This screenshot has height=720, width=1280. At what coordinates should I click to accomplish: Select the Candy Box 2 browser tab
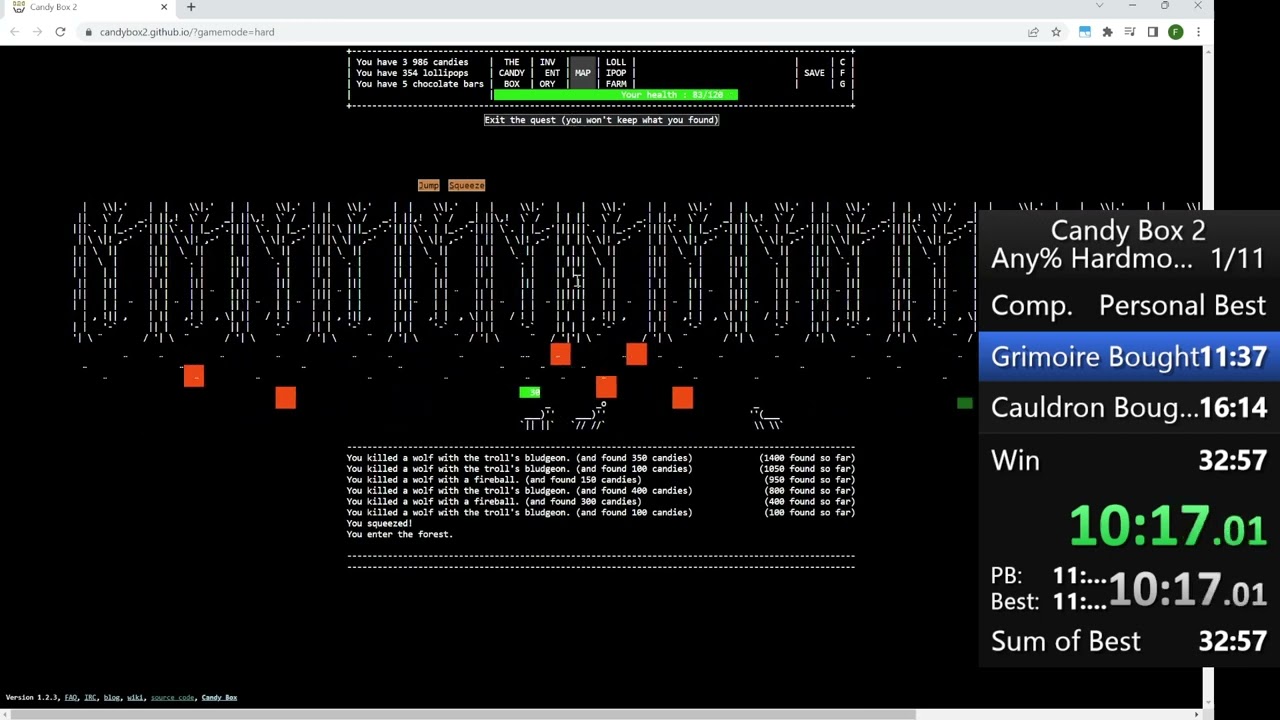(x=90, y=7)
